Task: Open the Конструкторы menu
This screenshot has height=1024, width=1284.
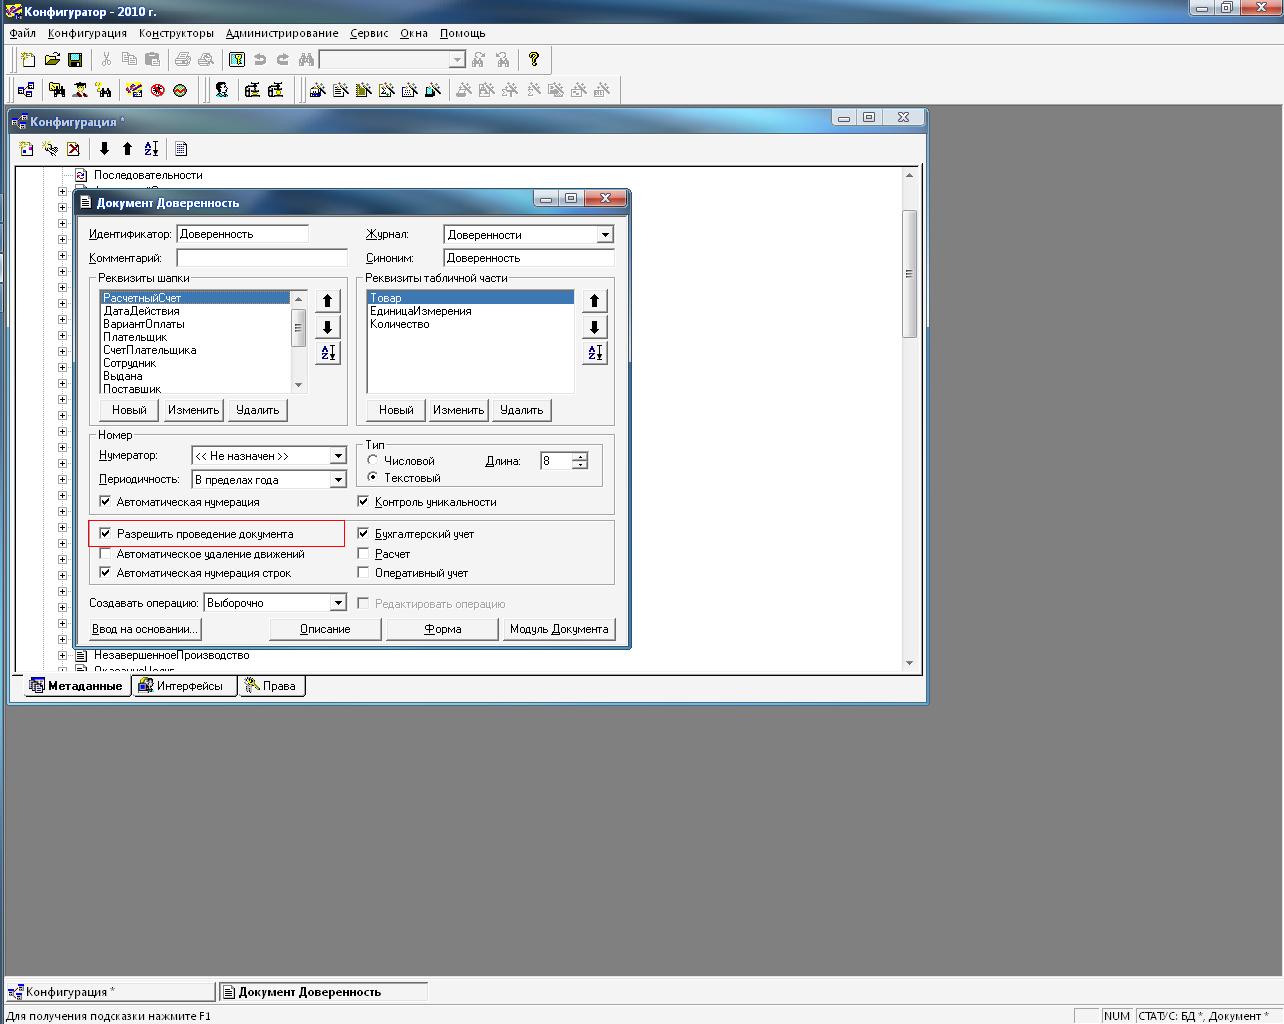Action: point(177,33)
